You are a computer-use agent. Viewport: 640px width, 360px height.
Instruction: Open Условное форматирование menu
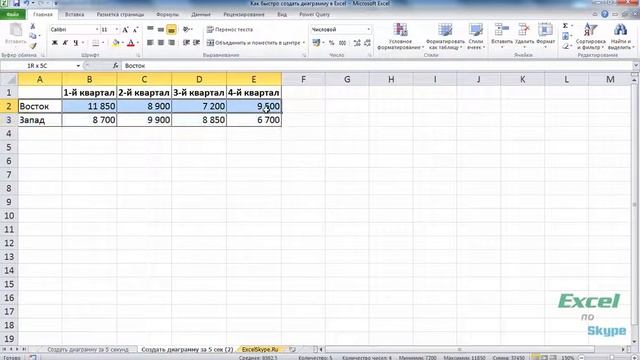pos(400,36)
